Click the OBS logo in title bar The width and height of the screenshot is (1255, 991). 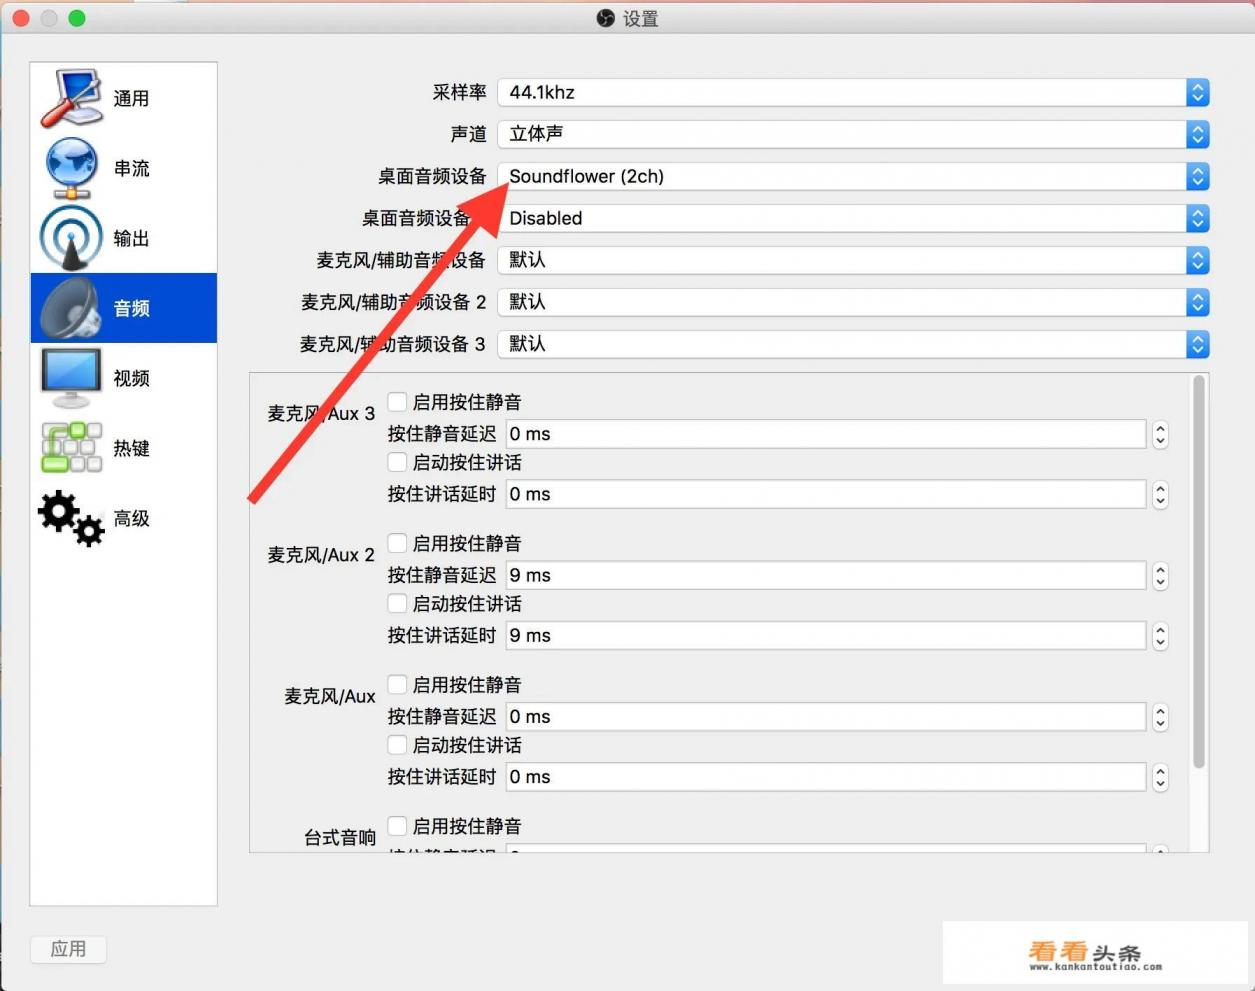tap(605, 18)
